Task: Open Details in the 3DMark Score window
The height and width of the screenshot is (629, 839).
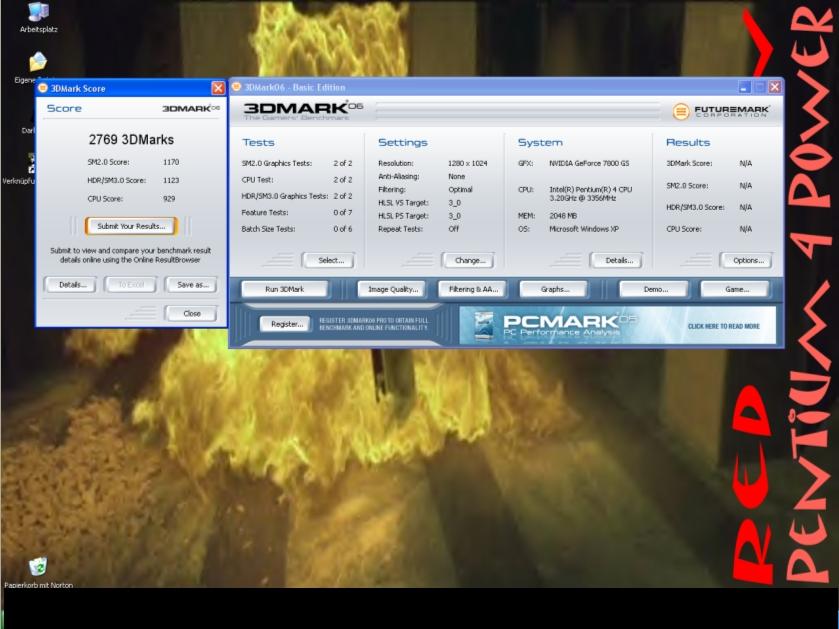Action: click(x=71, y=285)
